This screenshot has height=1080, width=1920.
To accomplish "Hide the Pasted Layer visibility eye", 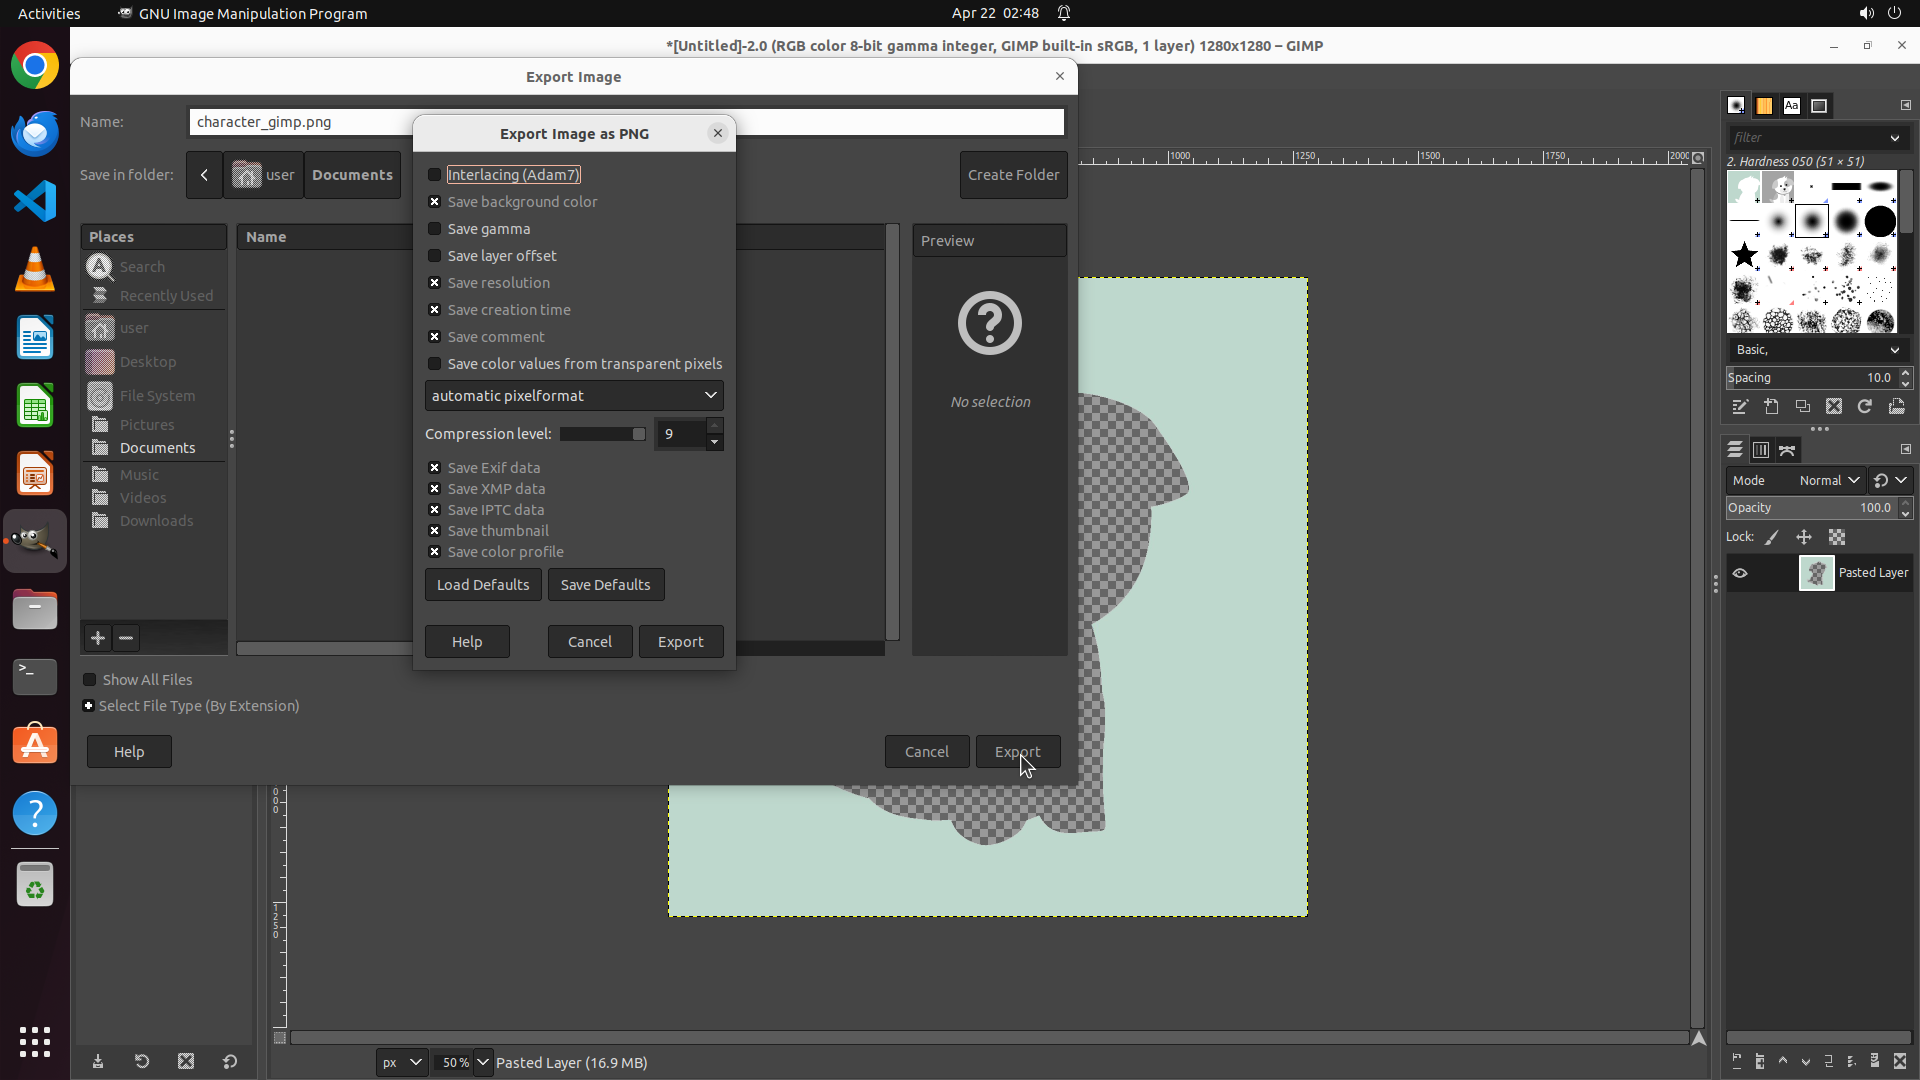I will [1740, 573].
